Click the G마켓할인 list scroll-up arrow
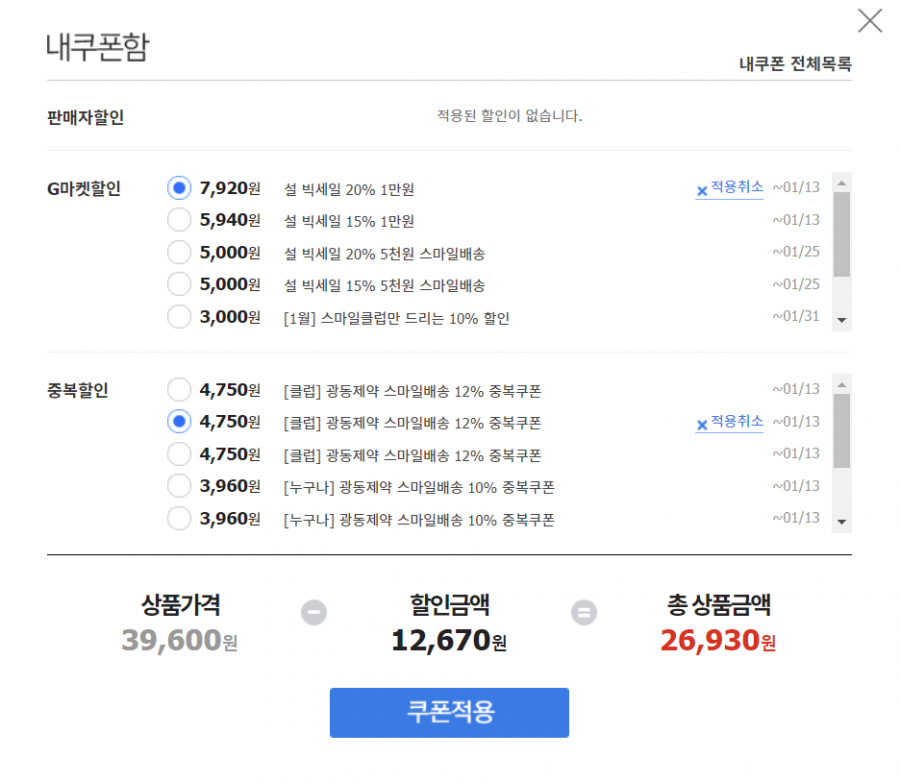The width and height of the screenshot is (900, 782). (842, 183)
